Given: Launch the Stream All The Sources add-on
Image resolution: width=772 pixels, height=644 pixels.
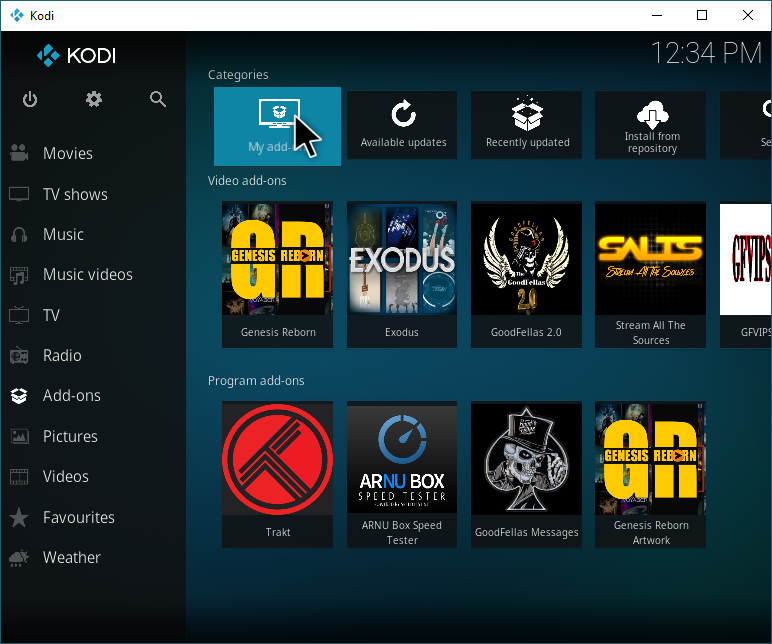Looking at the screenshot, I should 650,275.
